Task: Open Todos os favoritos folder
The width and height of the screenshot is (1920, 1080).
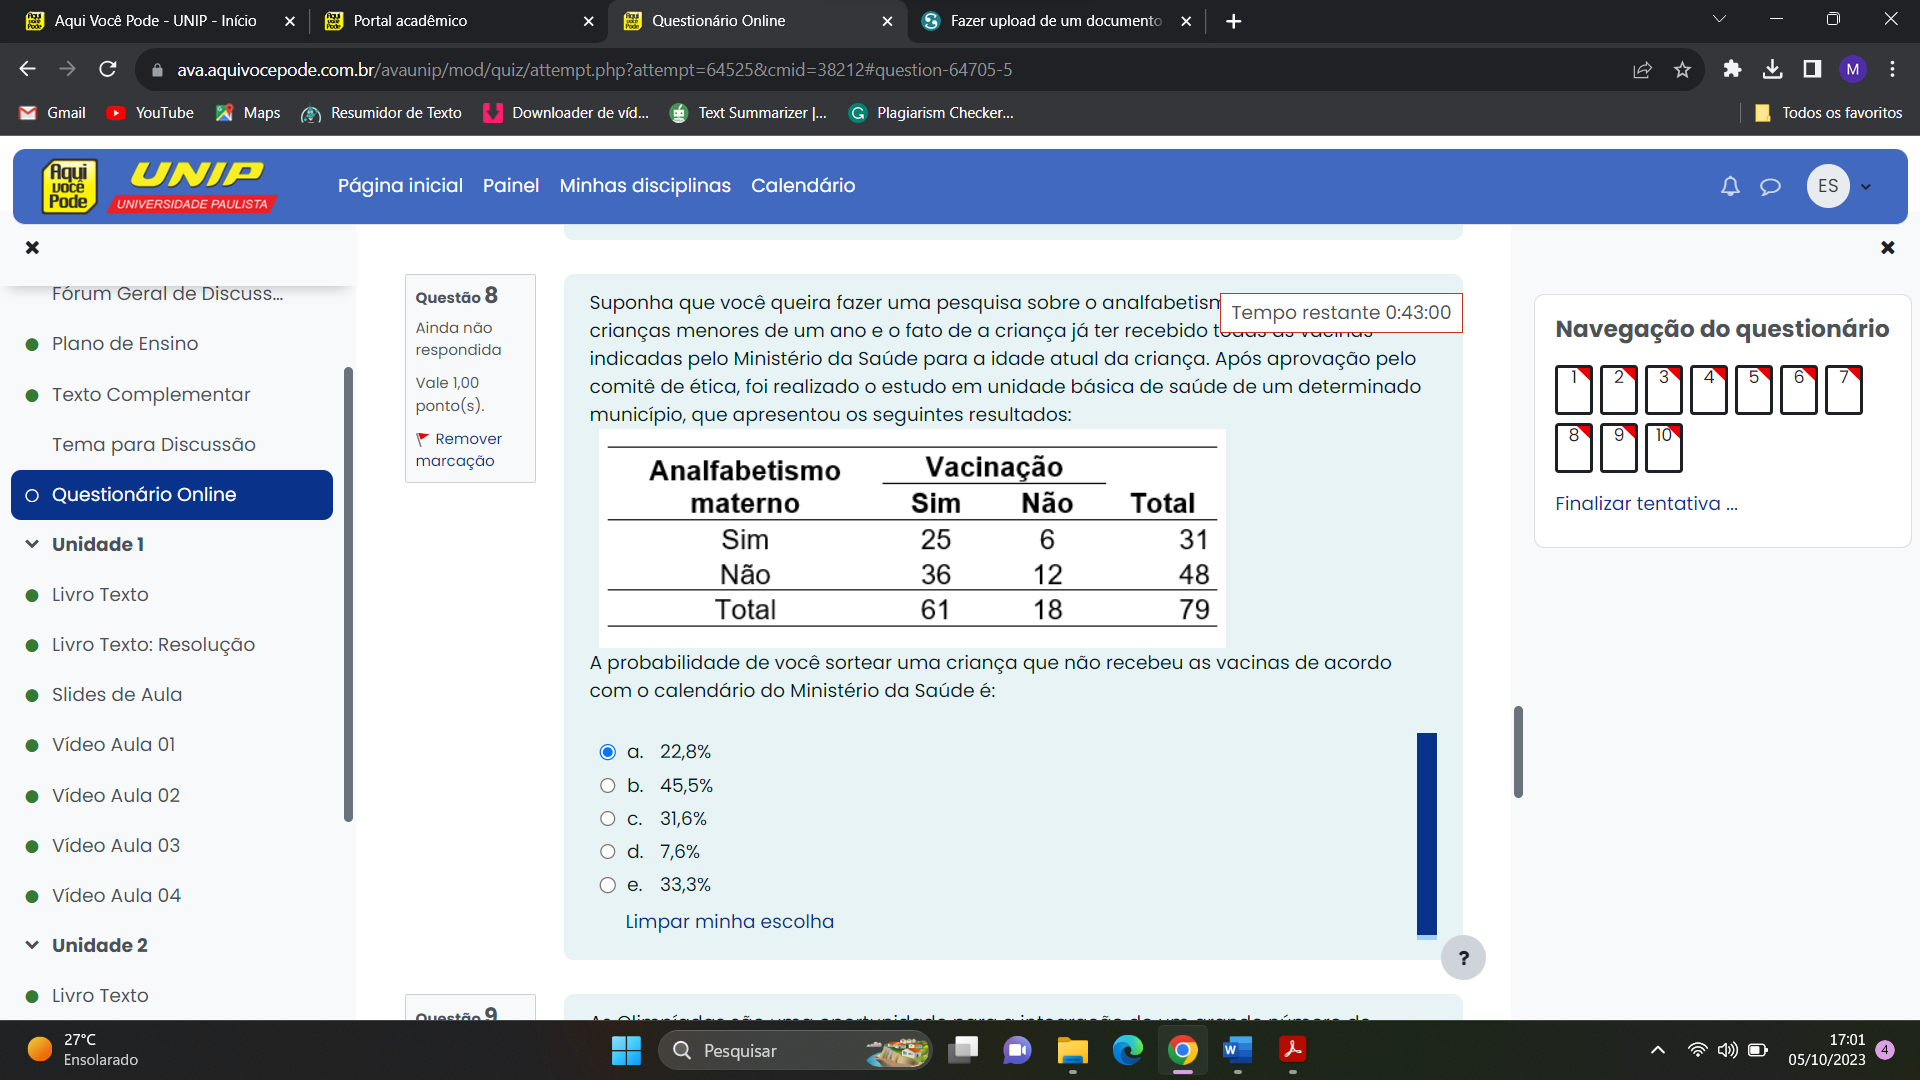Action: click(1829, 113)
